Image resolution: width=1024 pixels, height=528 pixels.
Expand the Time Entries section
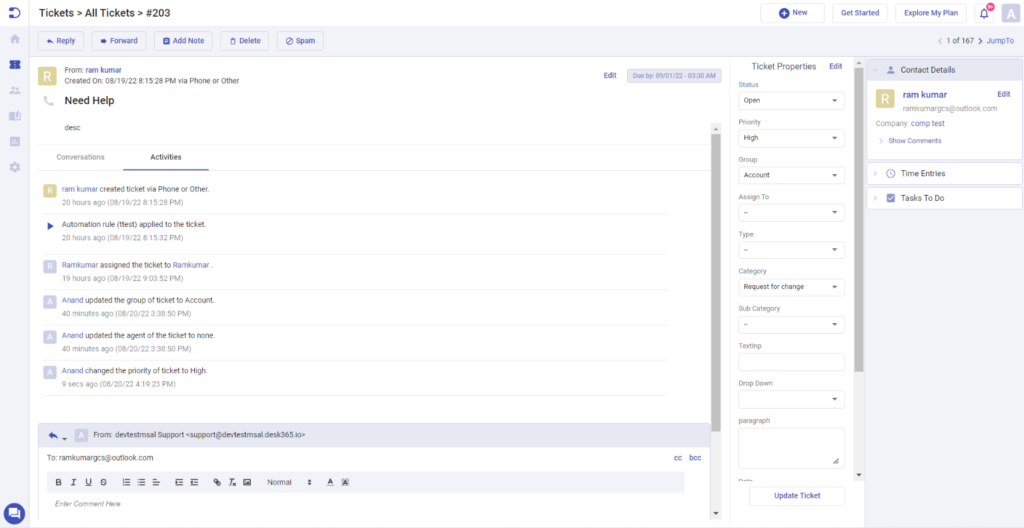tap(922, 174)
